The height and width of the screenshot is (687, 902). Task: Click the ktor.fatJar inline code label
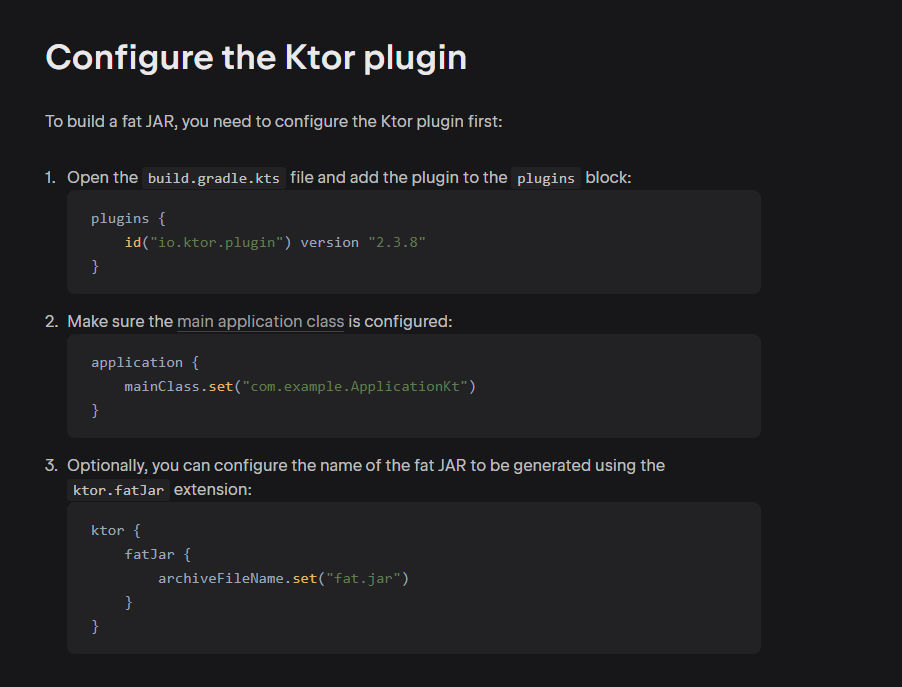(x=118, y=491)
